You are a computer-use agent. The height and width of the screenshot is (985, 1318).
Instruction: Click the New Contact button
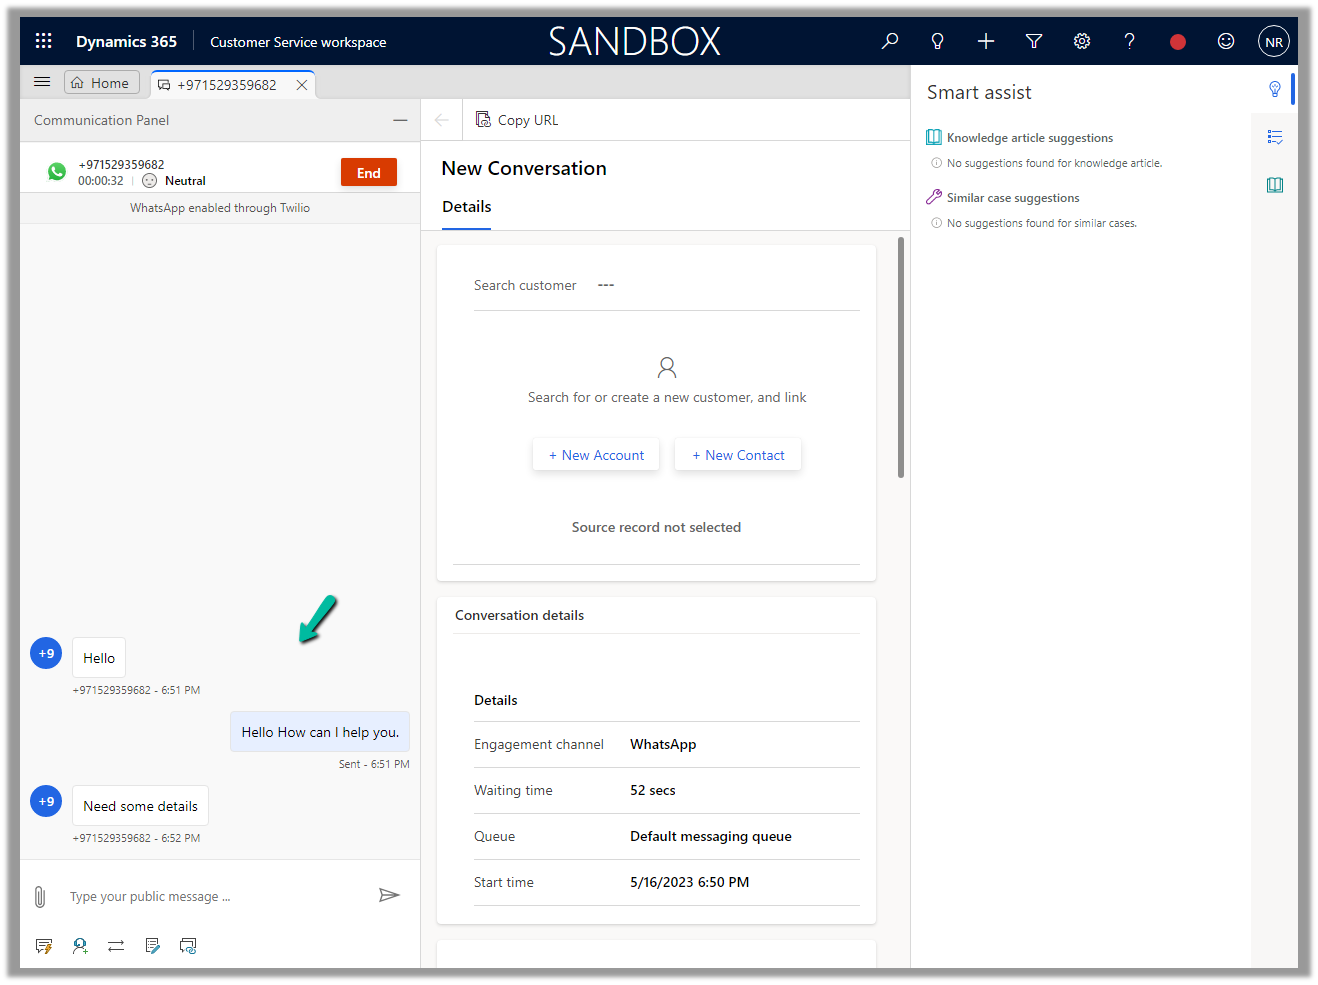pyautogui.click(x=738, y=455)
